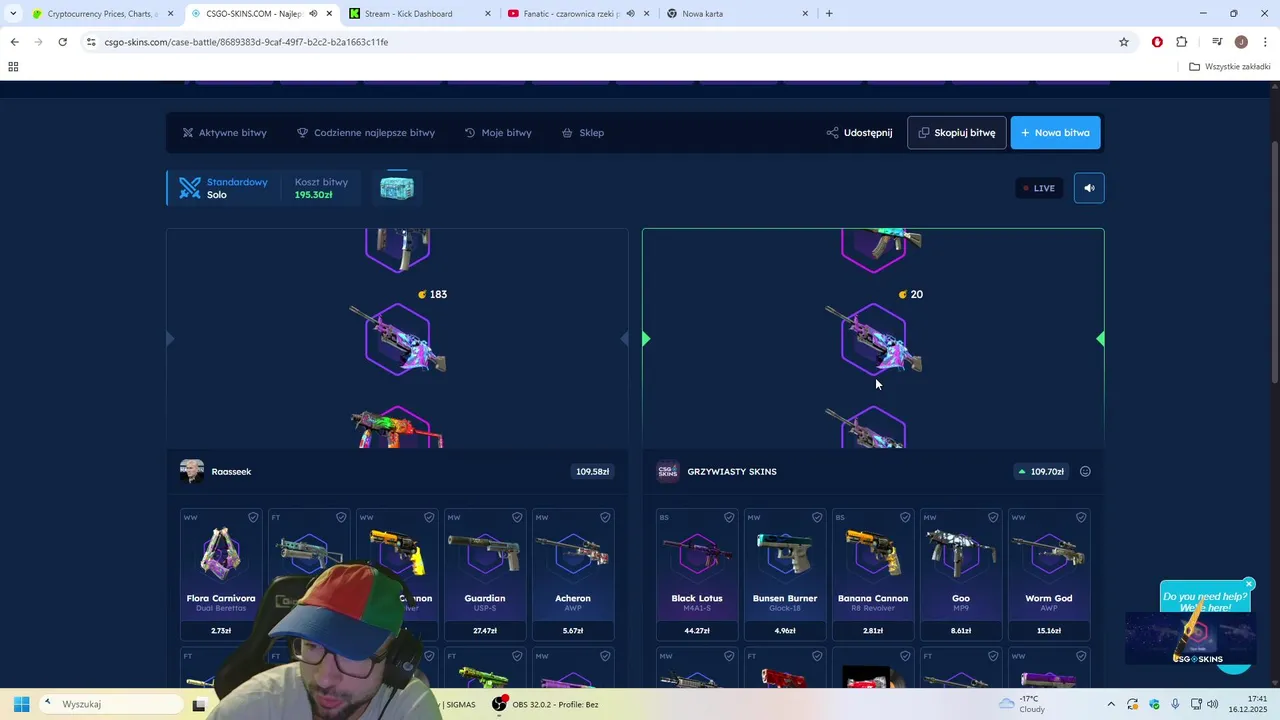
Task: Toggle the check mark on Goo MP9 card
Action: 993,517
